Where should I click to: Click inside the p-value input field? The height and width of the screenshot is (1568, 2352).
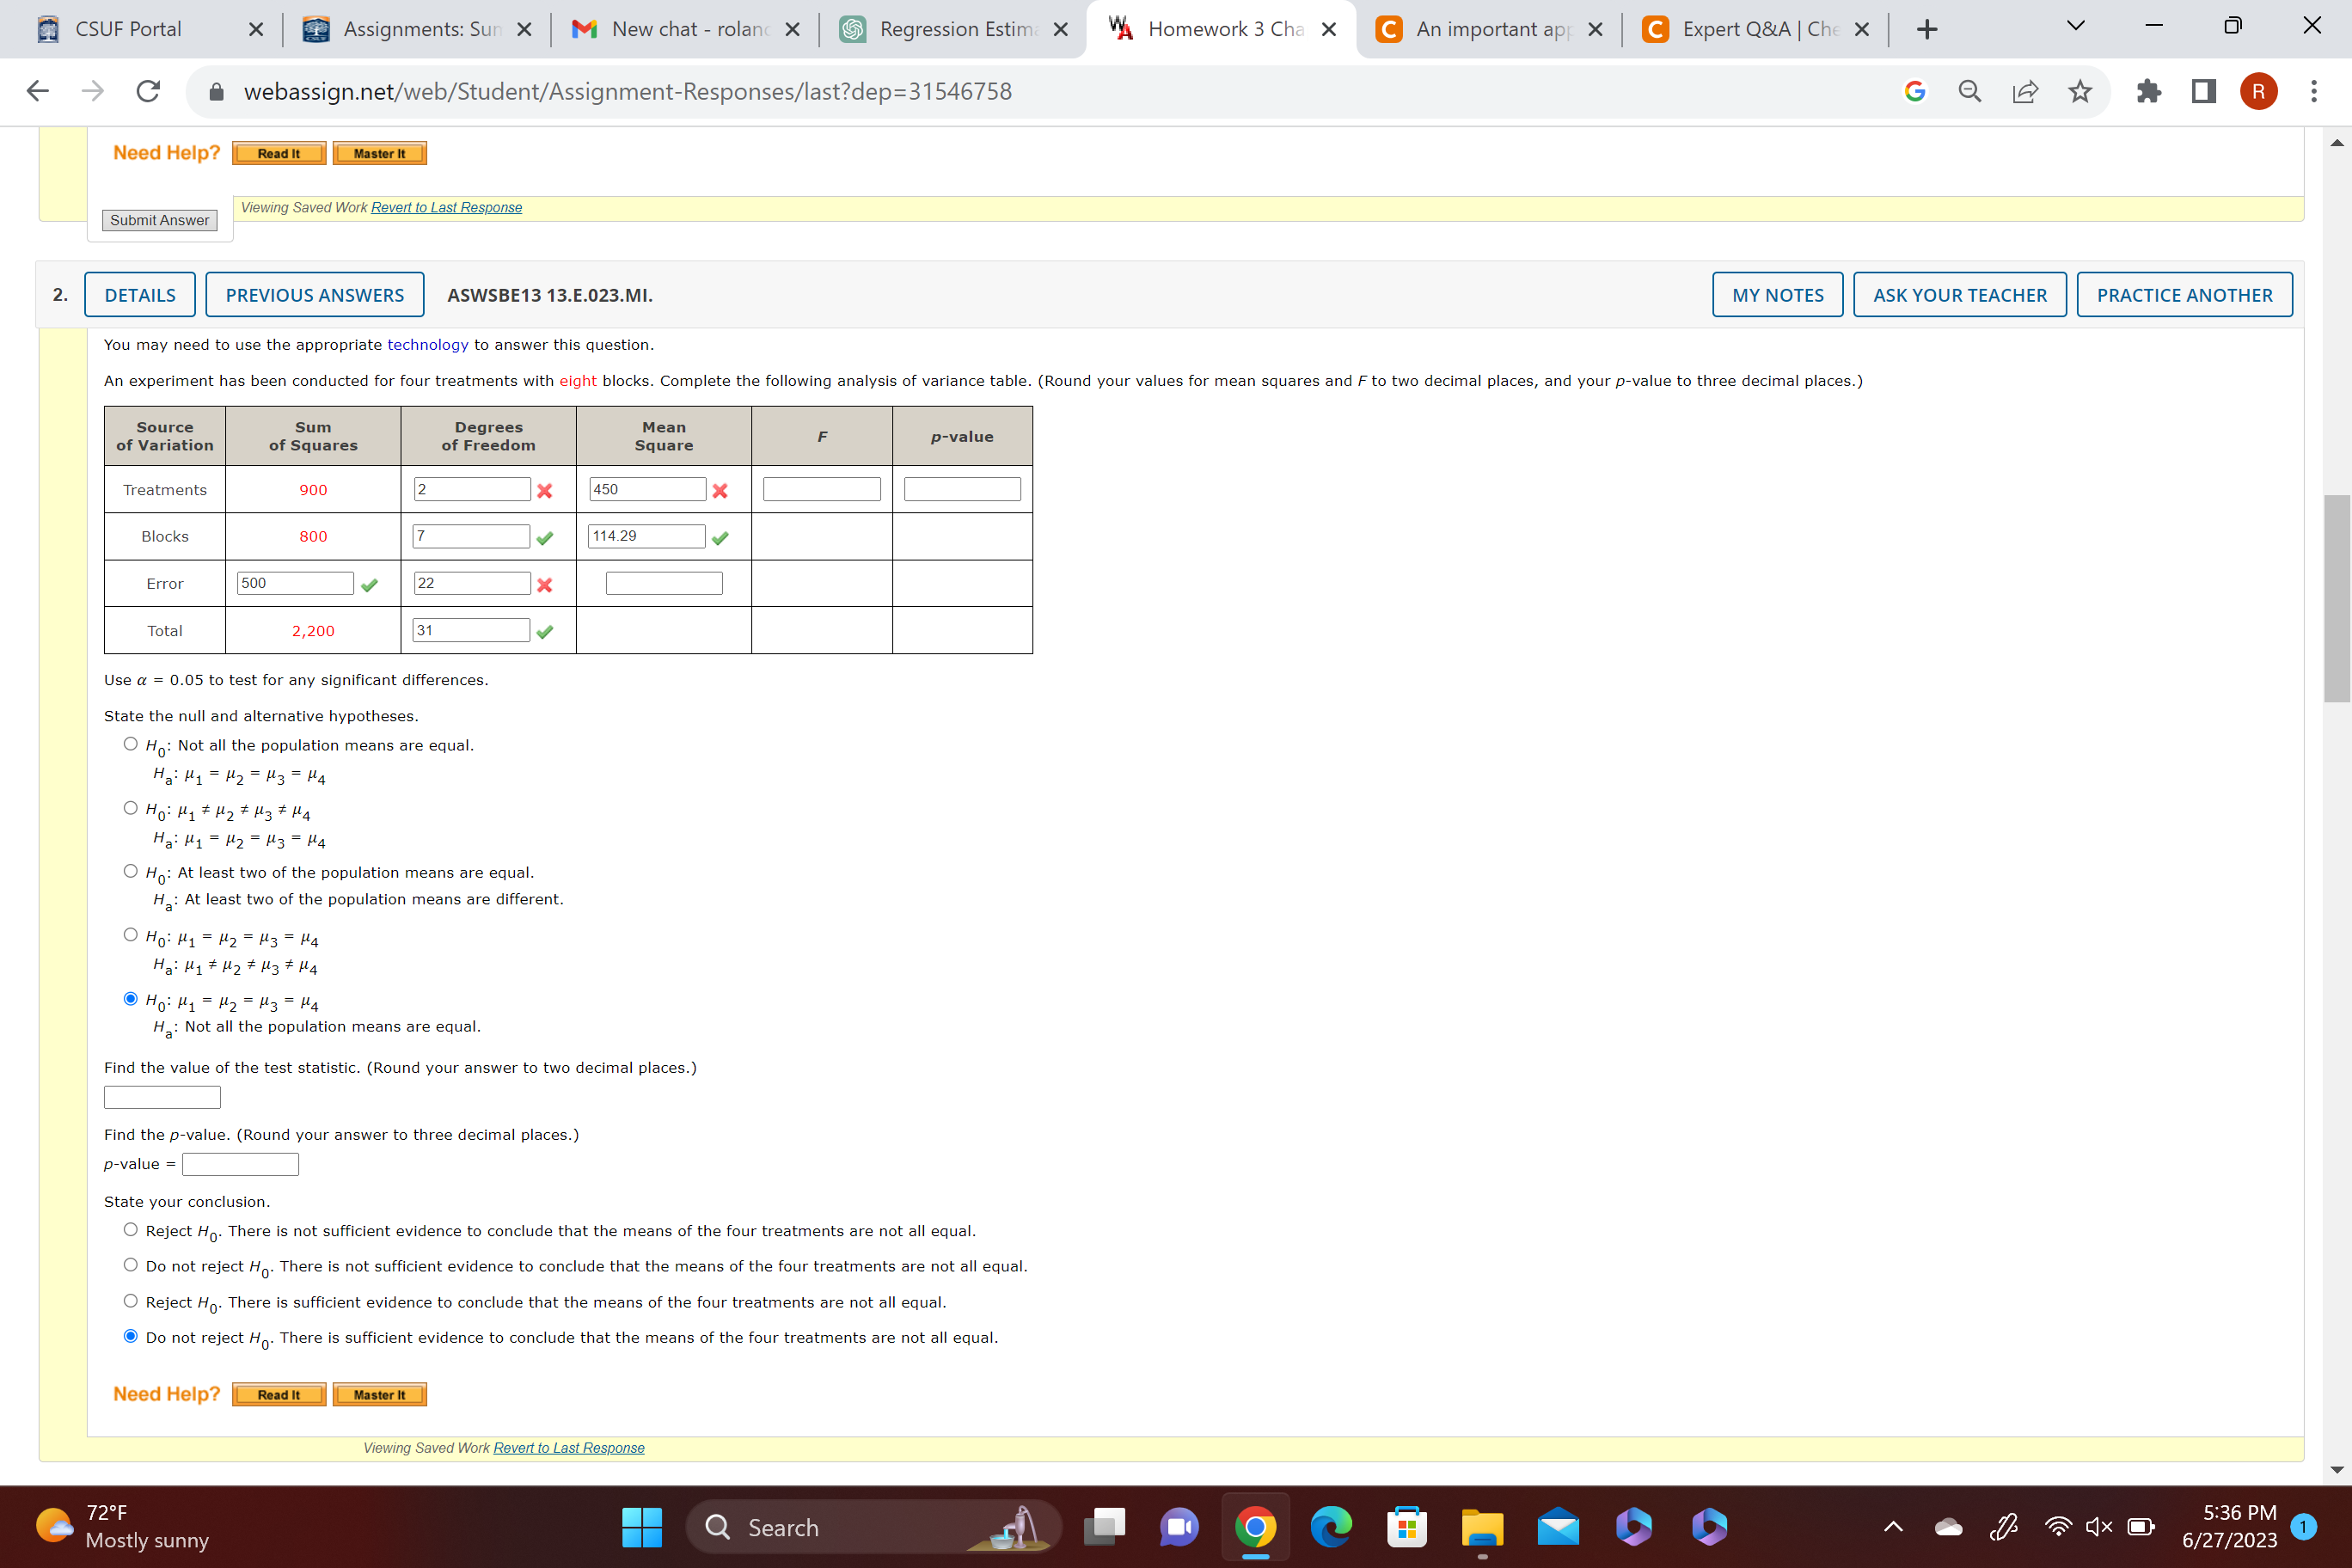pos(239,1163)
